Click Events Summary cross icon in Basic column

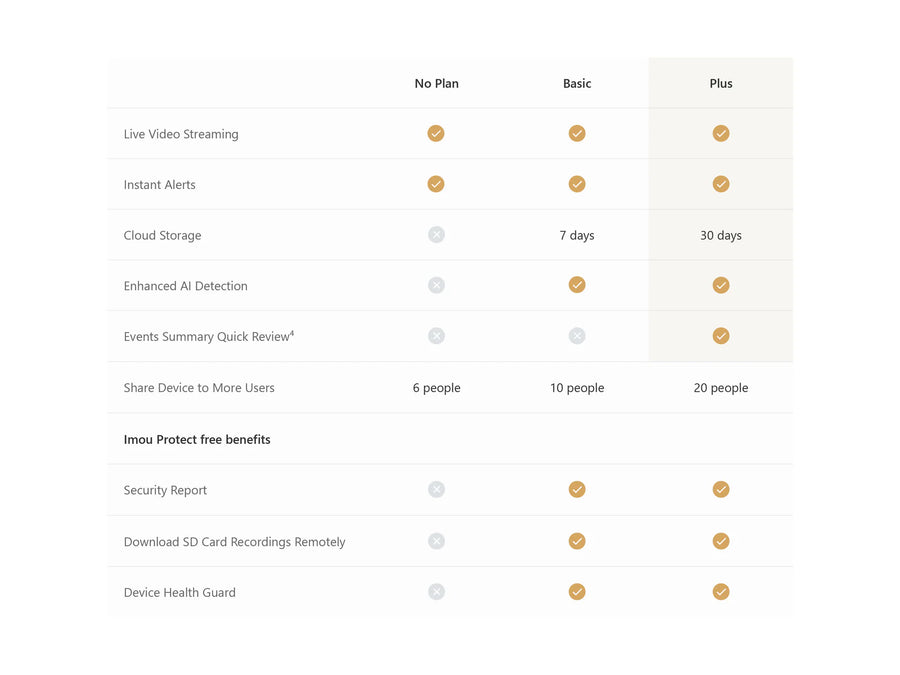pos(577,336)
